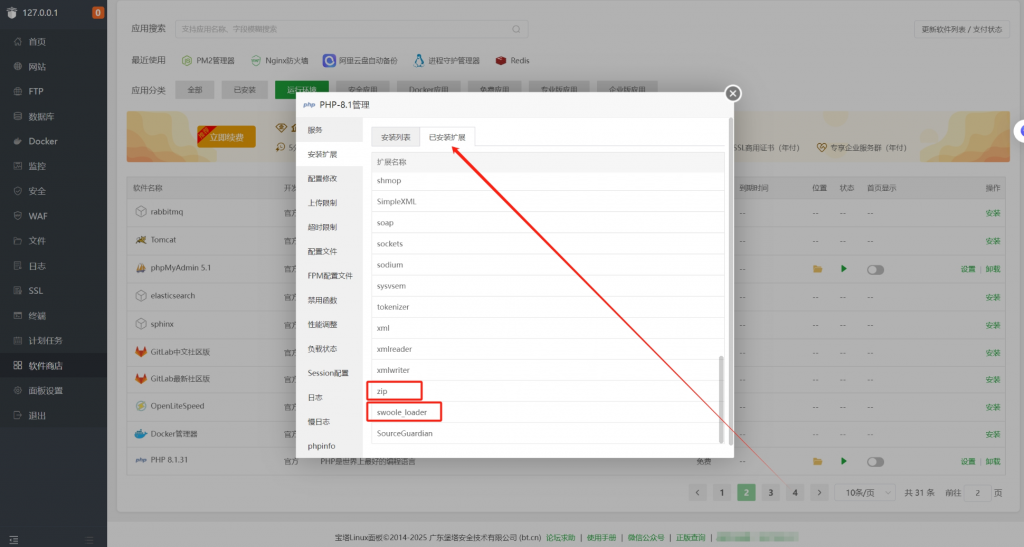Go to page 3 of software list

[x=771, y=492]
